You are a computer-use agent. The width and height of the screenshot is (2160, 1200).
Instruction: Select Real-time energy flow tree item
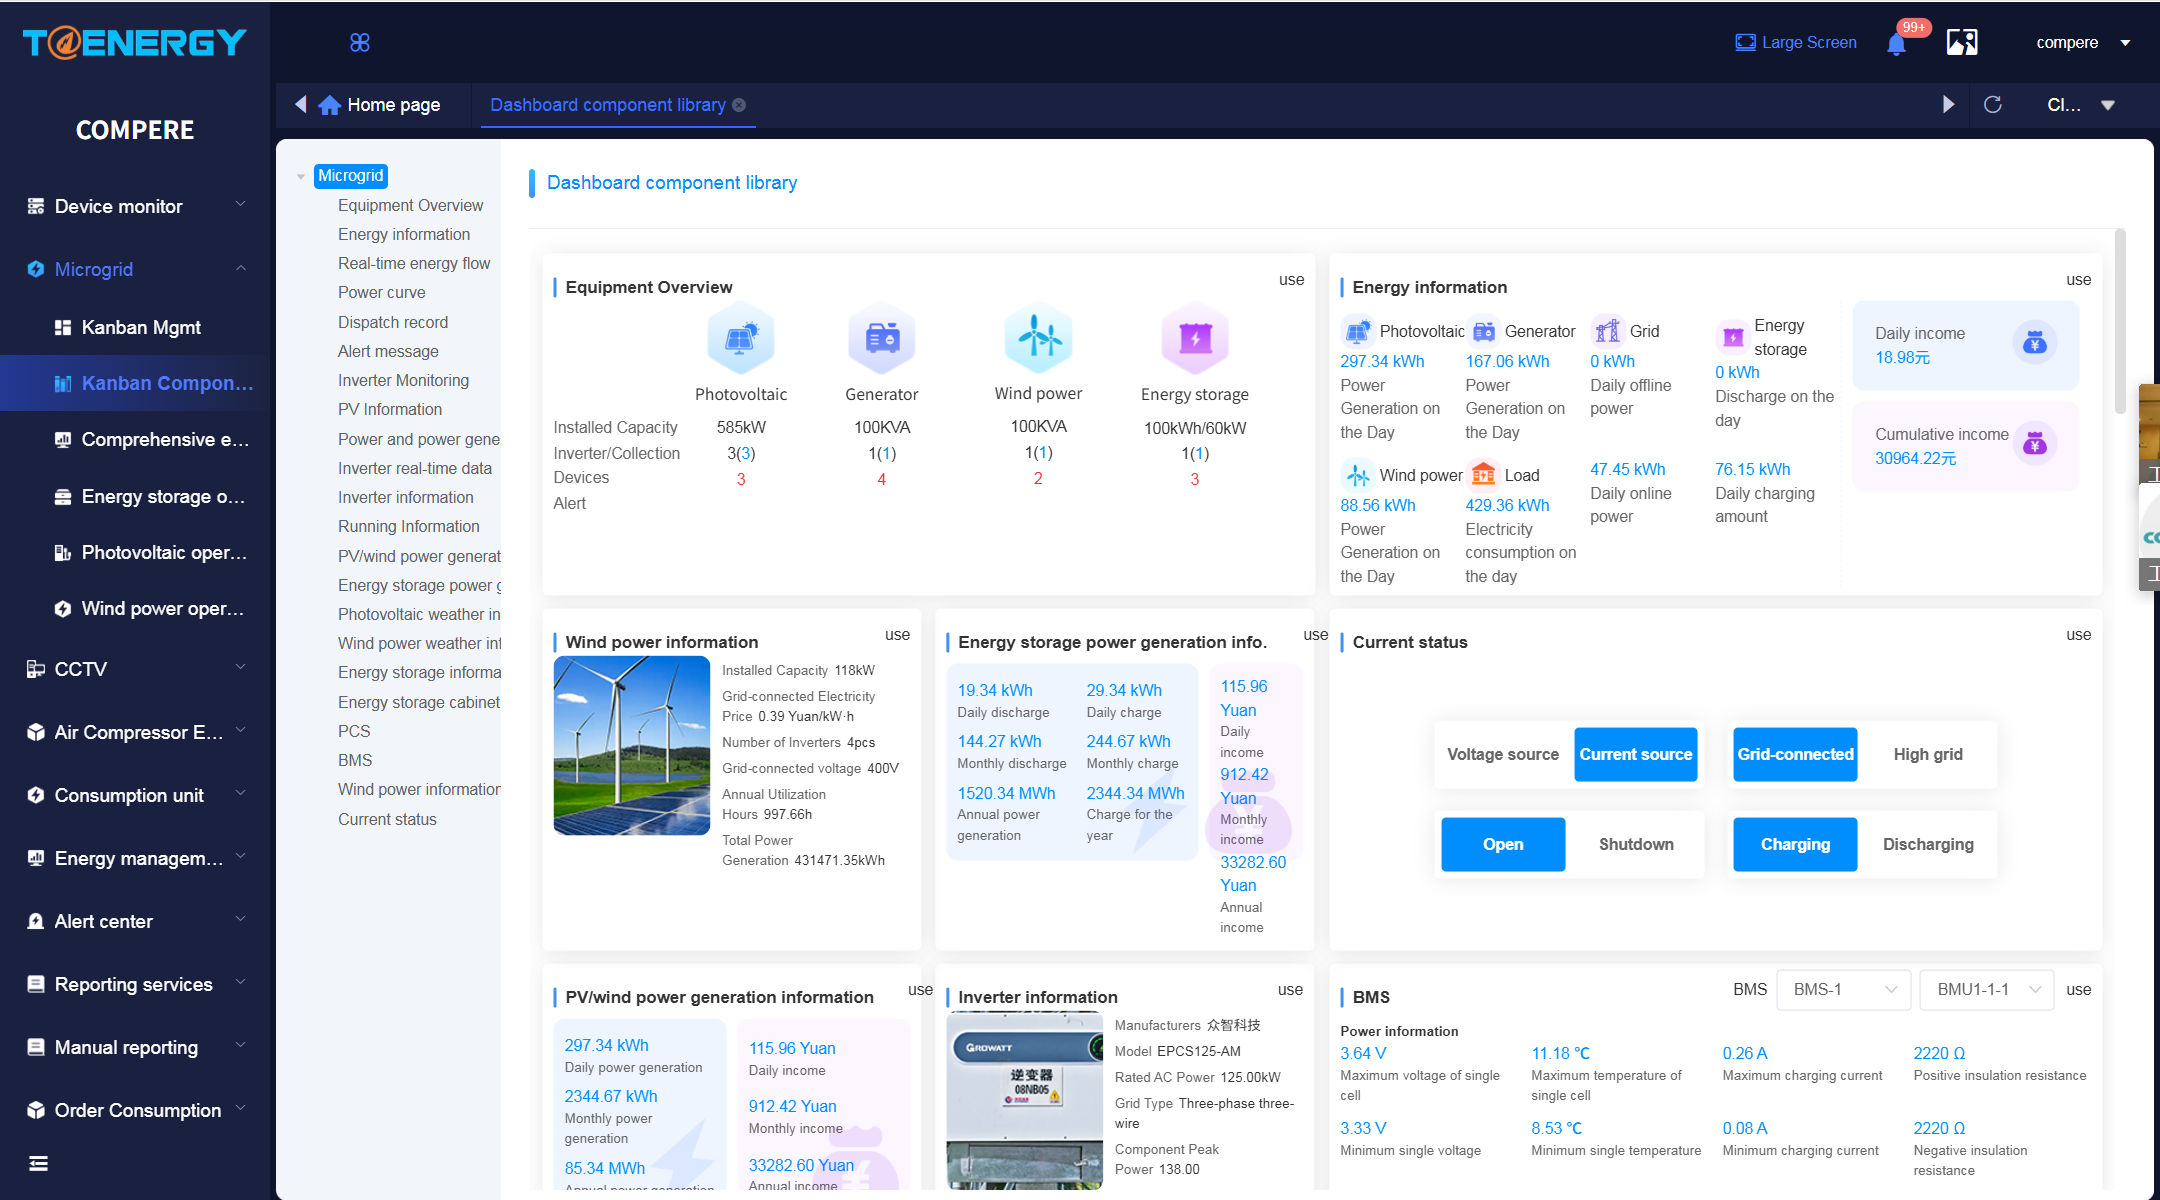click(414, 263)
